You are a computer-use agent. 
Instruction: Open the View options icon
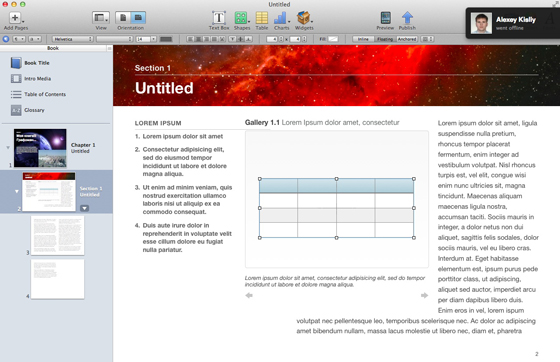[x=101, y=17]
